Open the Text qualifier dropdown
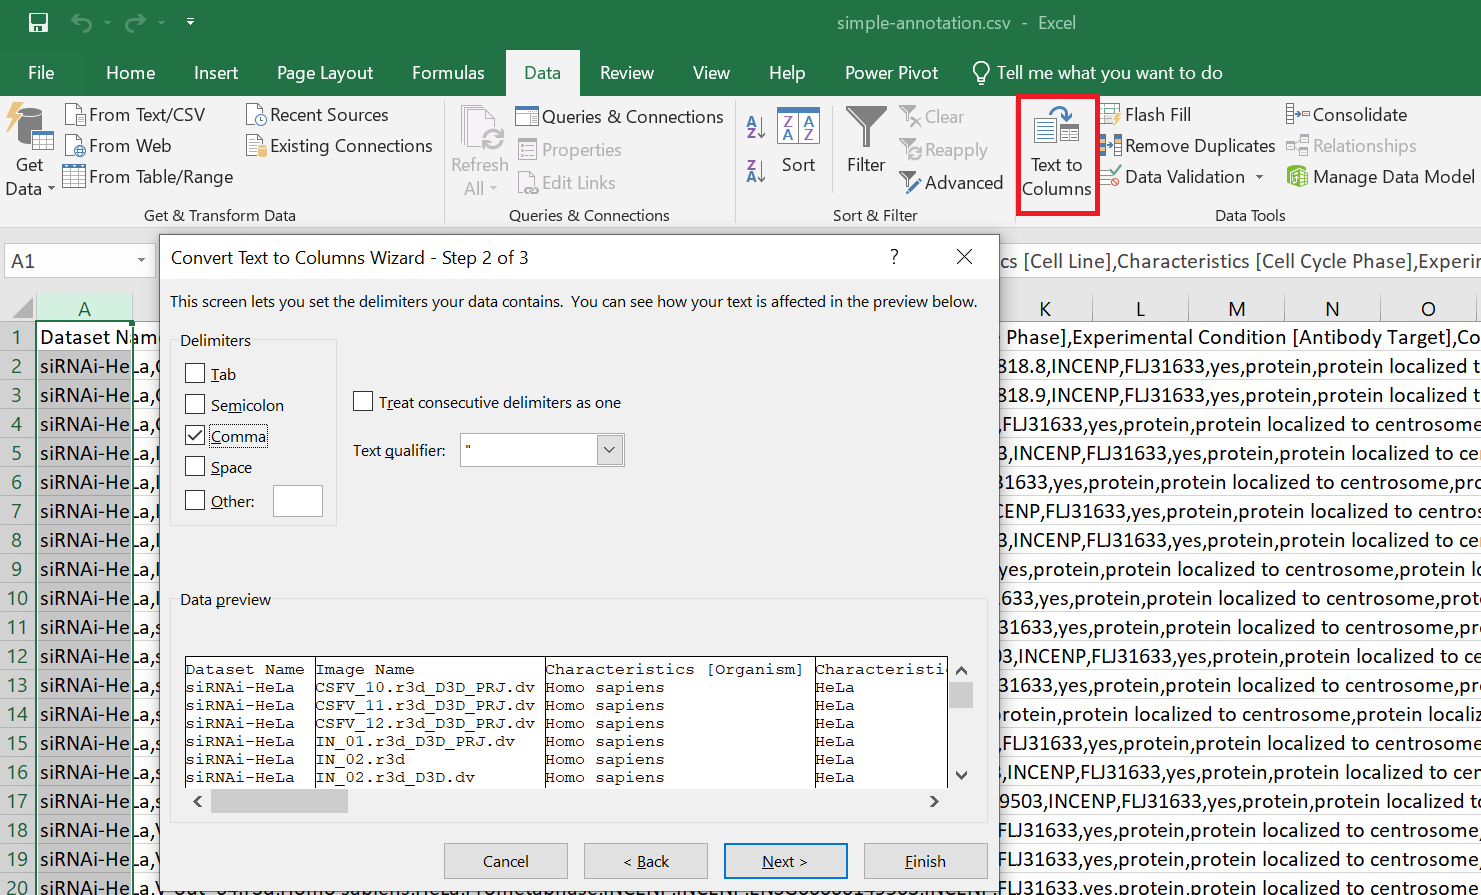1481x895 pixels. [610, 450]
